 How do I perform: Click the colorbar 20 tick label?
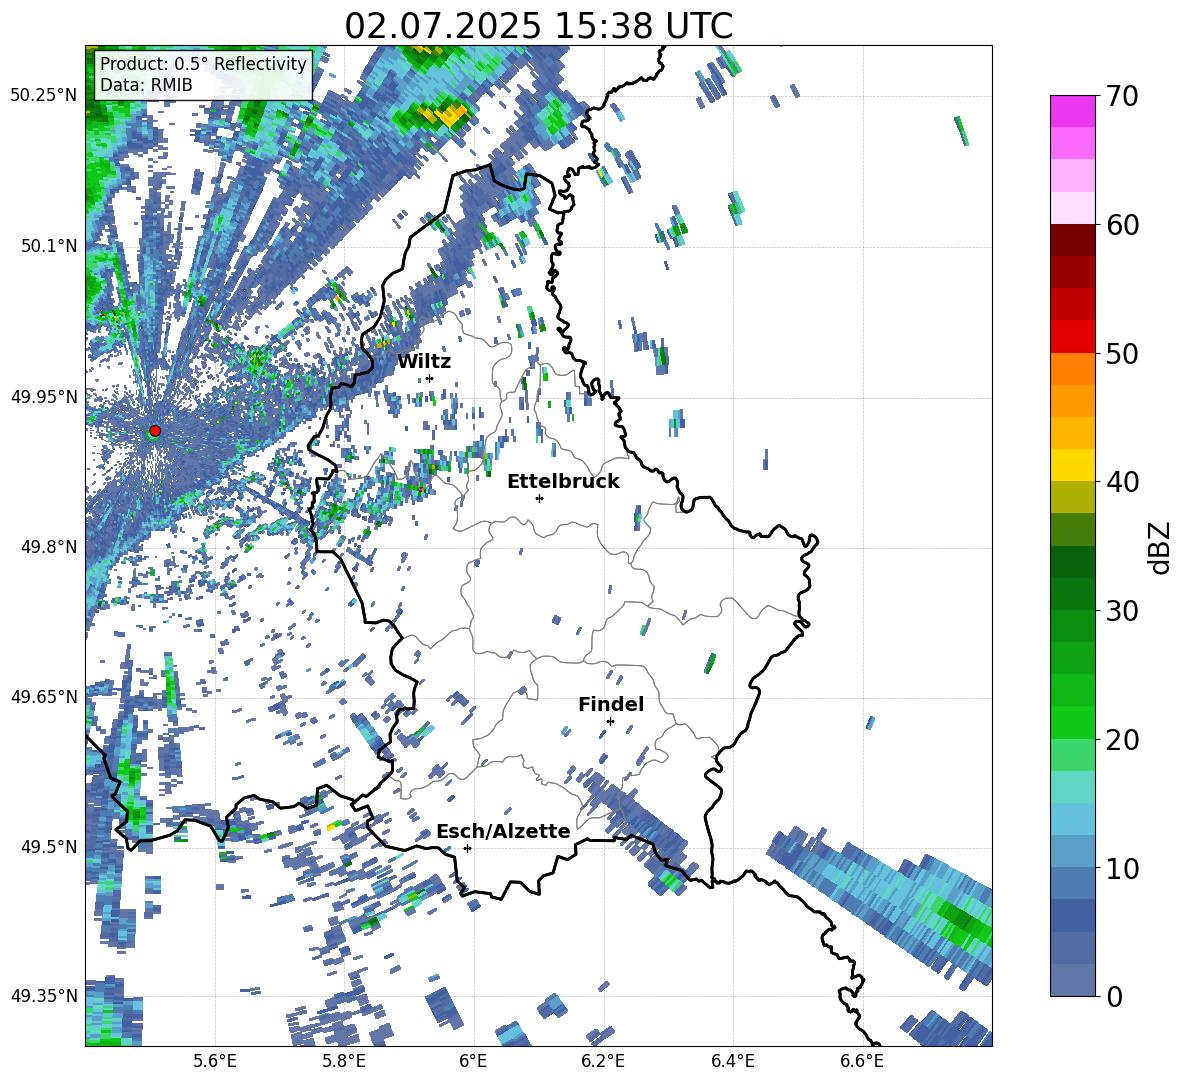pos(1122,739)
